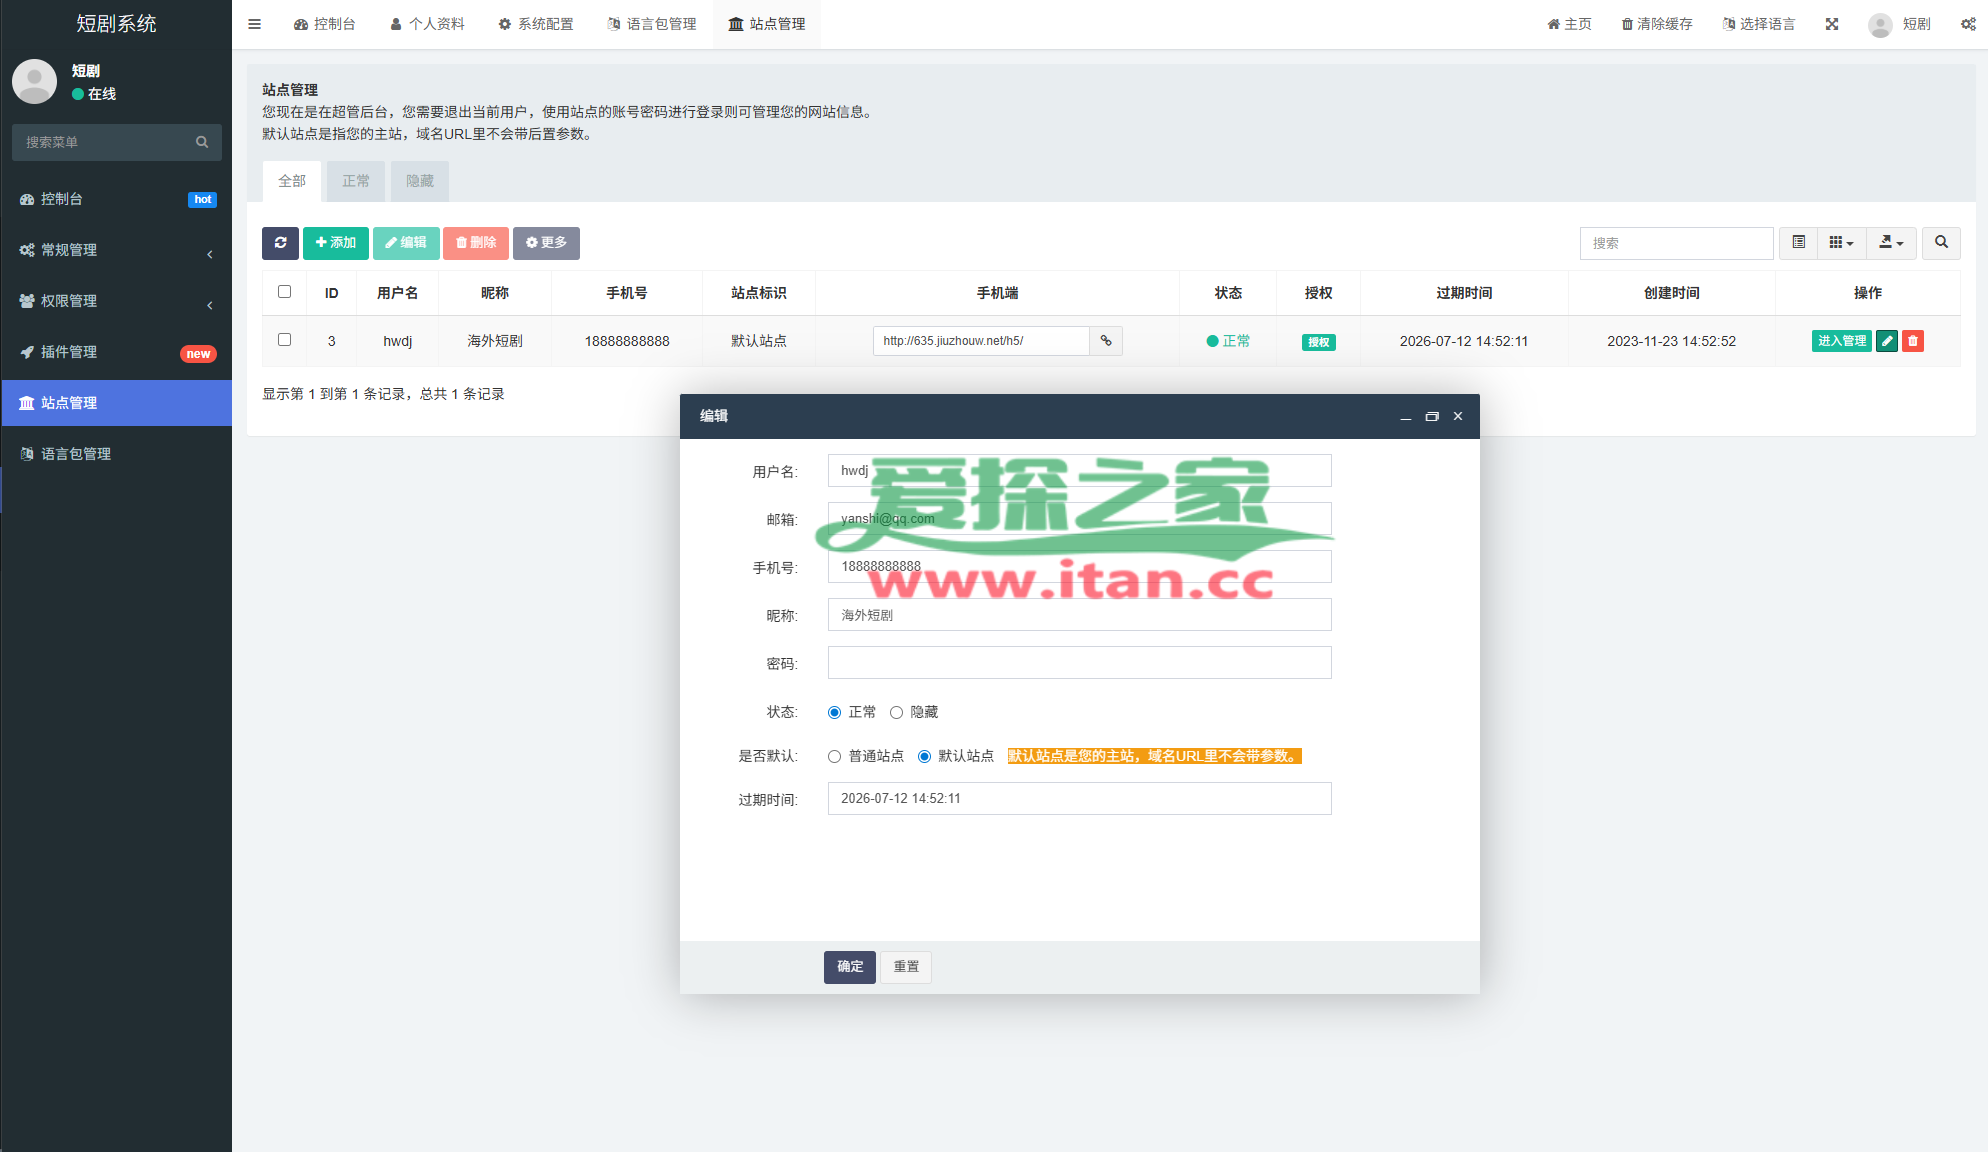Click the 密码 input field
The height and width of the screenshot is (1152, 1988).
tap(1079, 663)
